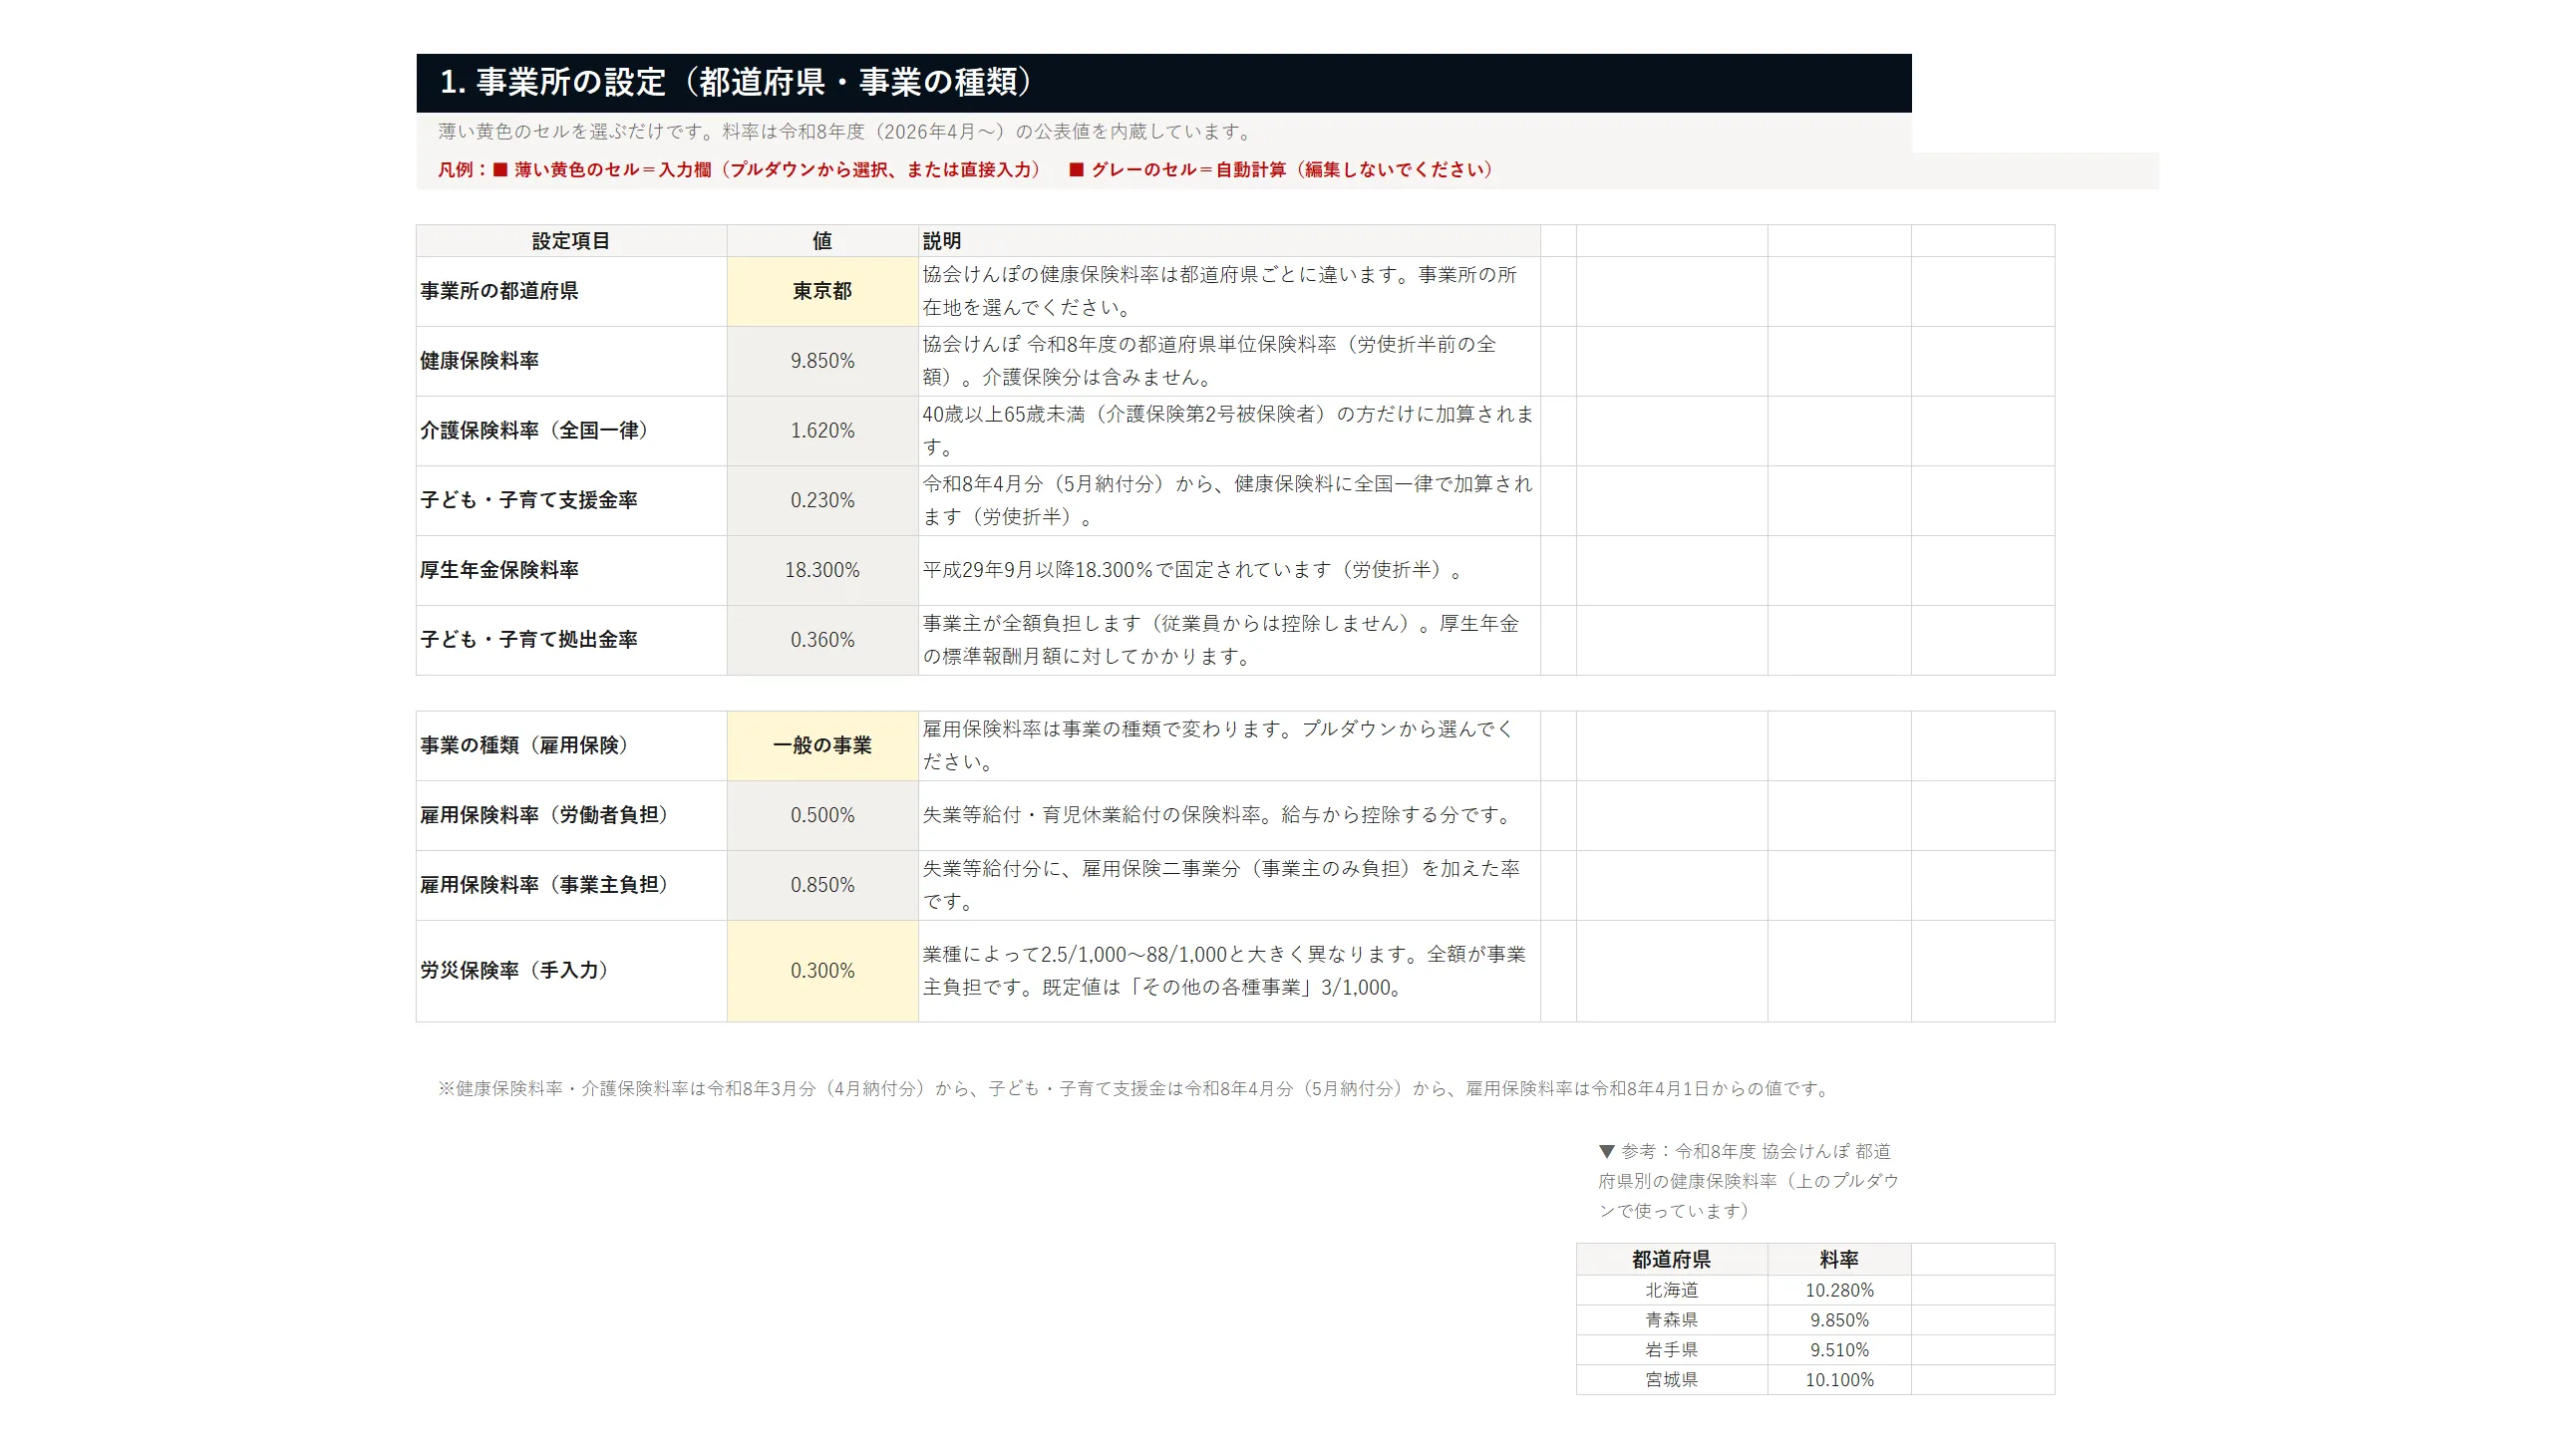Viewport: 2576px width, 1449px height.
Task: Select the 雇用保険料率（労働者負担） label cell
Action: pos(571,815)
